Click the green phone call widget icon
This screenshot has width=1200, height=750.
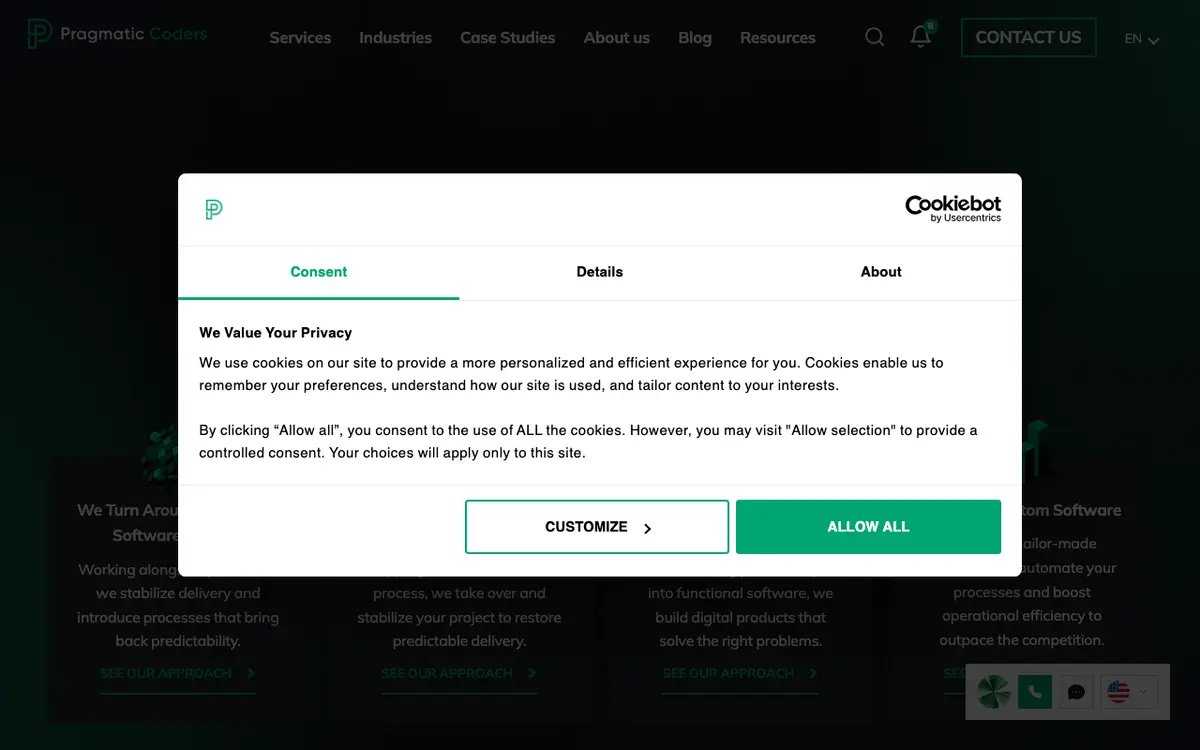coord(1035,692)
